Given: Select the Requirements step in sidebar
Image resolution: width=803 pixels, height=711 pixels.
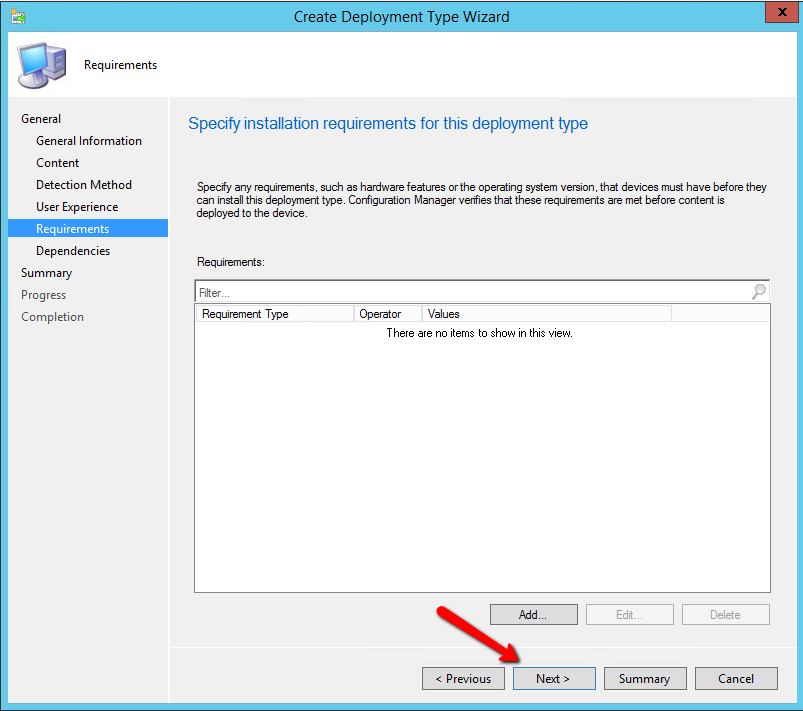Looking at the screenshot, I should 73,229.
